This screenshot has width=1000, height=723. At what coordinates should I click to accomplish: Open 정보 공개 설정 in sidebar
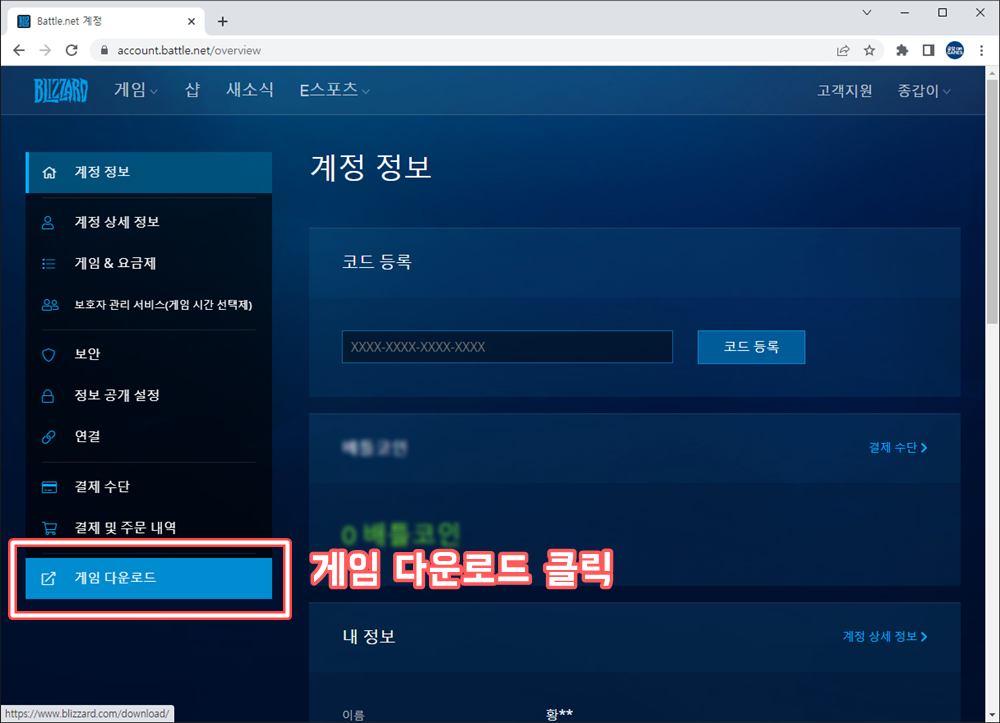[149, 395]
